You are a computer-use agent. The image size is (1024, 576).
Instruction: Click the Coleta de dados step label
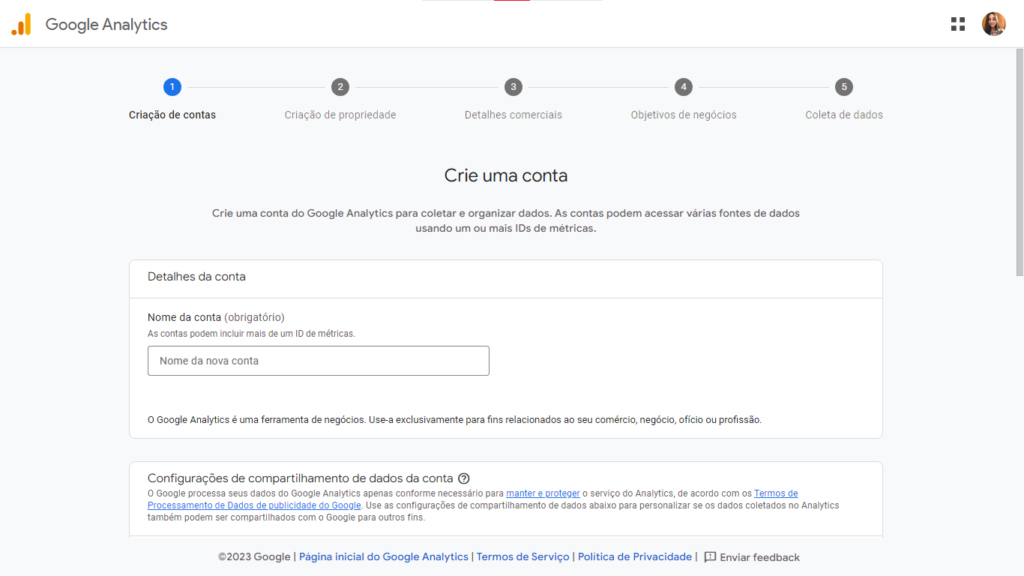[x=844, y=115]
